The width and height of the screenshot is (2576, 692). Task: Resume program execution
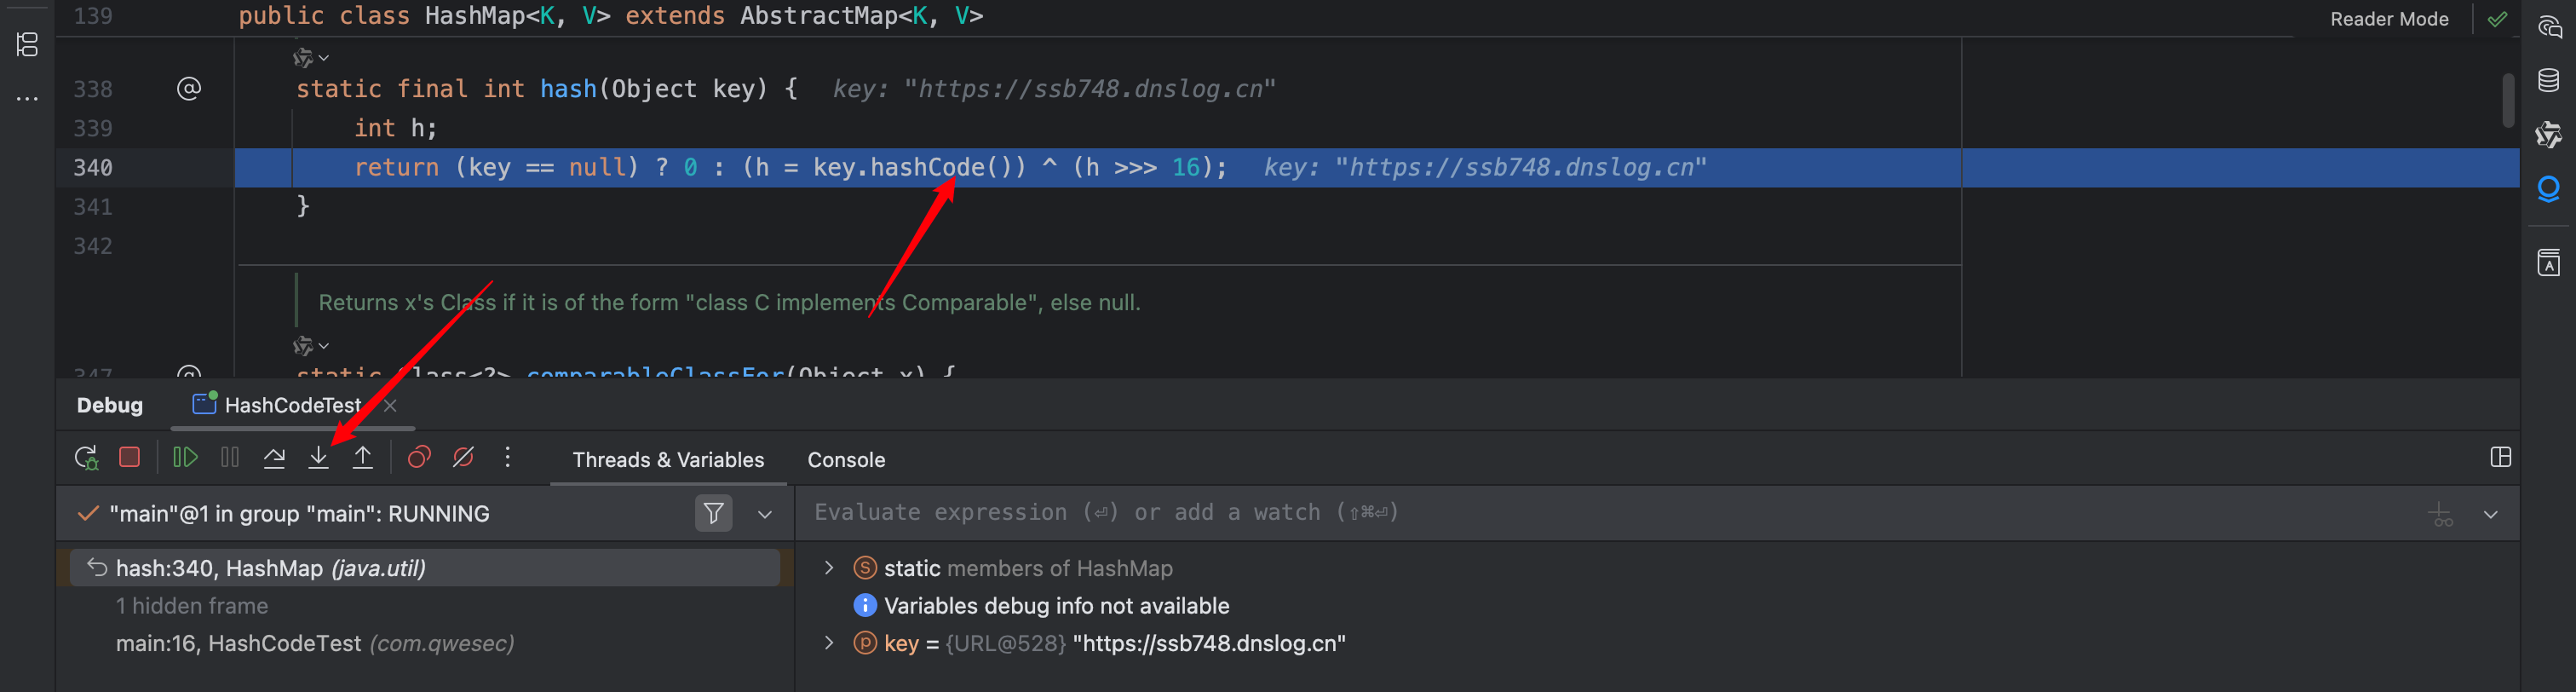[185, 458]
